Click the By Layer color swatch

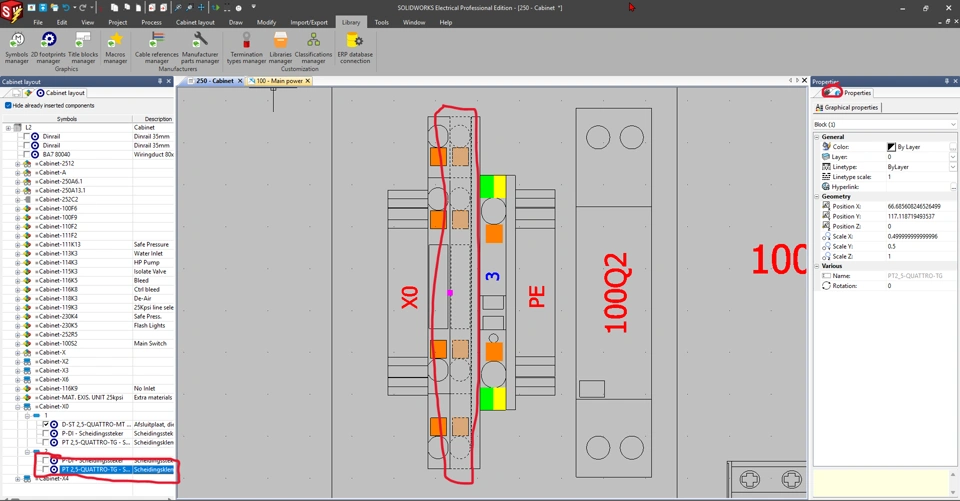[891, 147]
